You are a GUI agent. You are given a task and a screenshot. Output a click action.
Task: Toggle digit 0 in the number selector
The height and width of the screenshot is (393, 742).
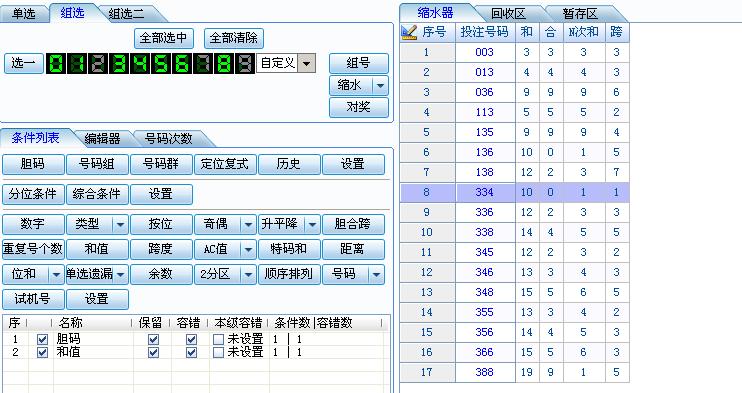56,63
